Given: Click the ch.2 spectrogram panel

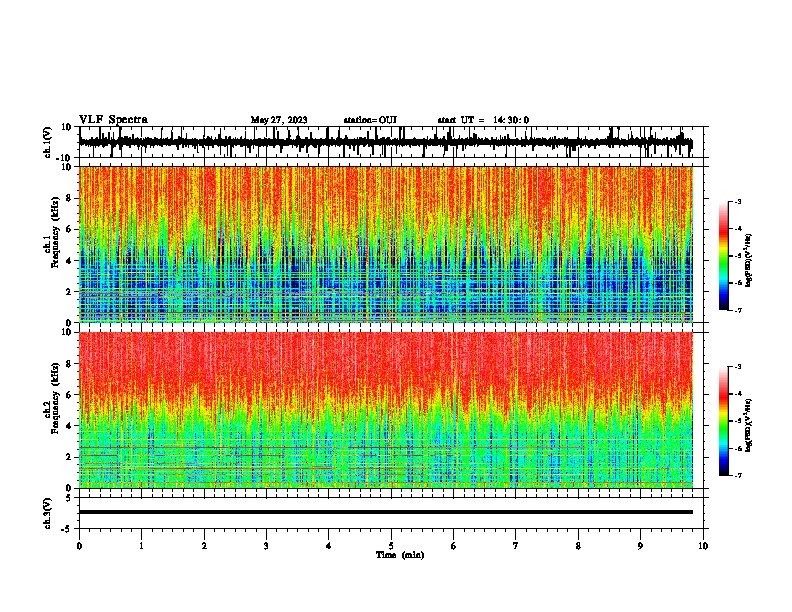Looking at the screenshot, I should 386,410.
